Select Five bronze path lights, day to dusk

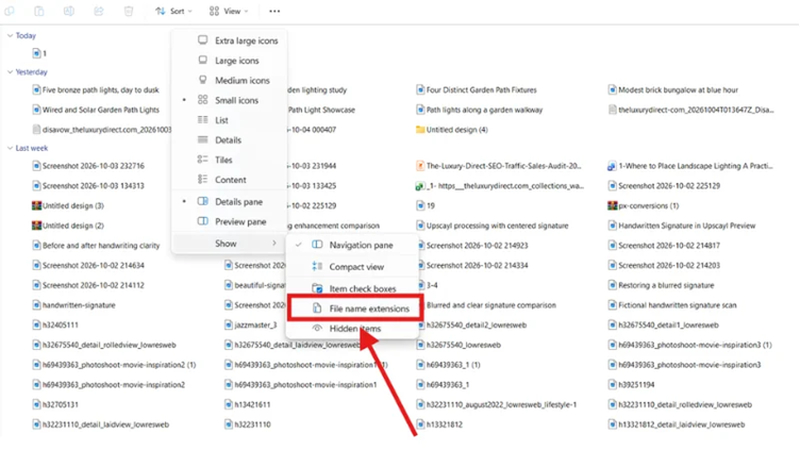pyautogui.click(x=95, y=90)
